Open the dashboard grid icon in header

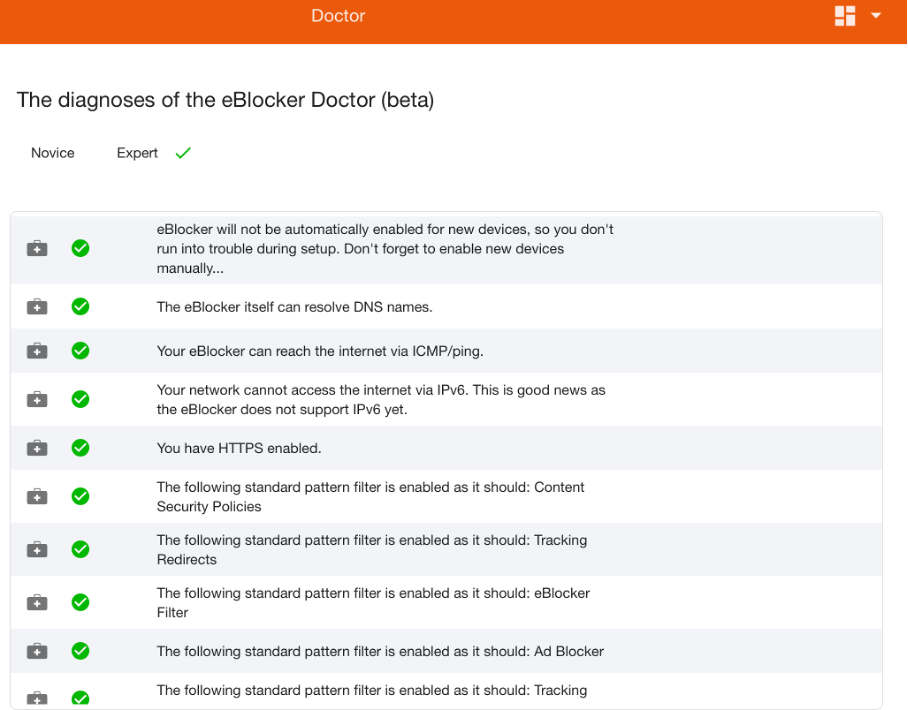tap(845, 16)
